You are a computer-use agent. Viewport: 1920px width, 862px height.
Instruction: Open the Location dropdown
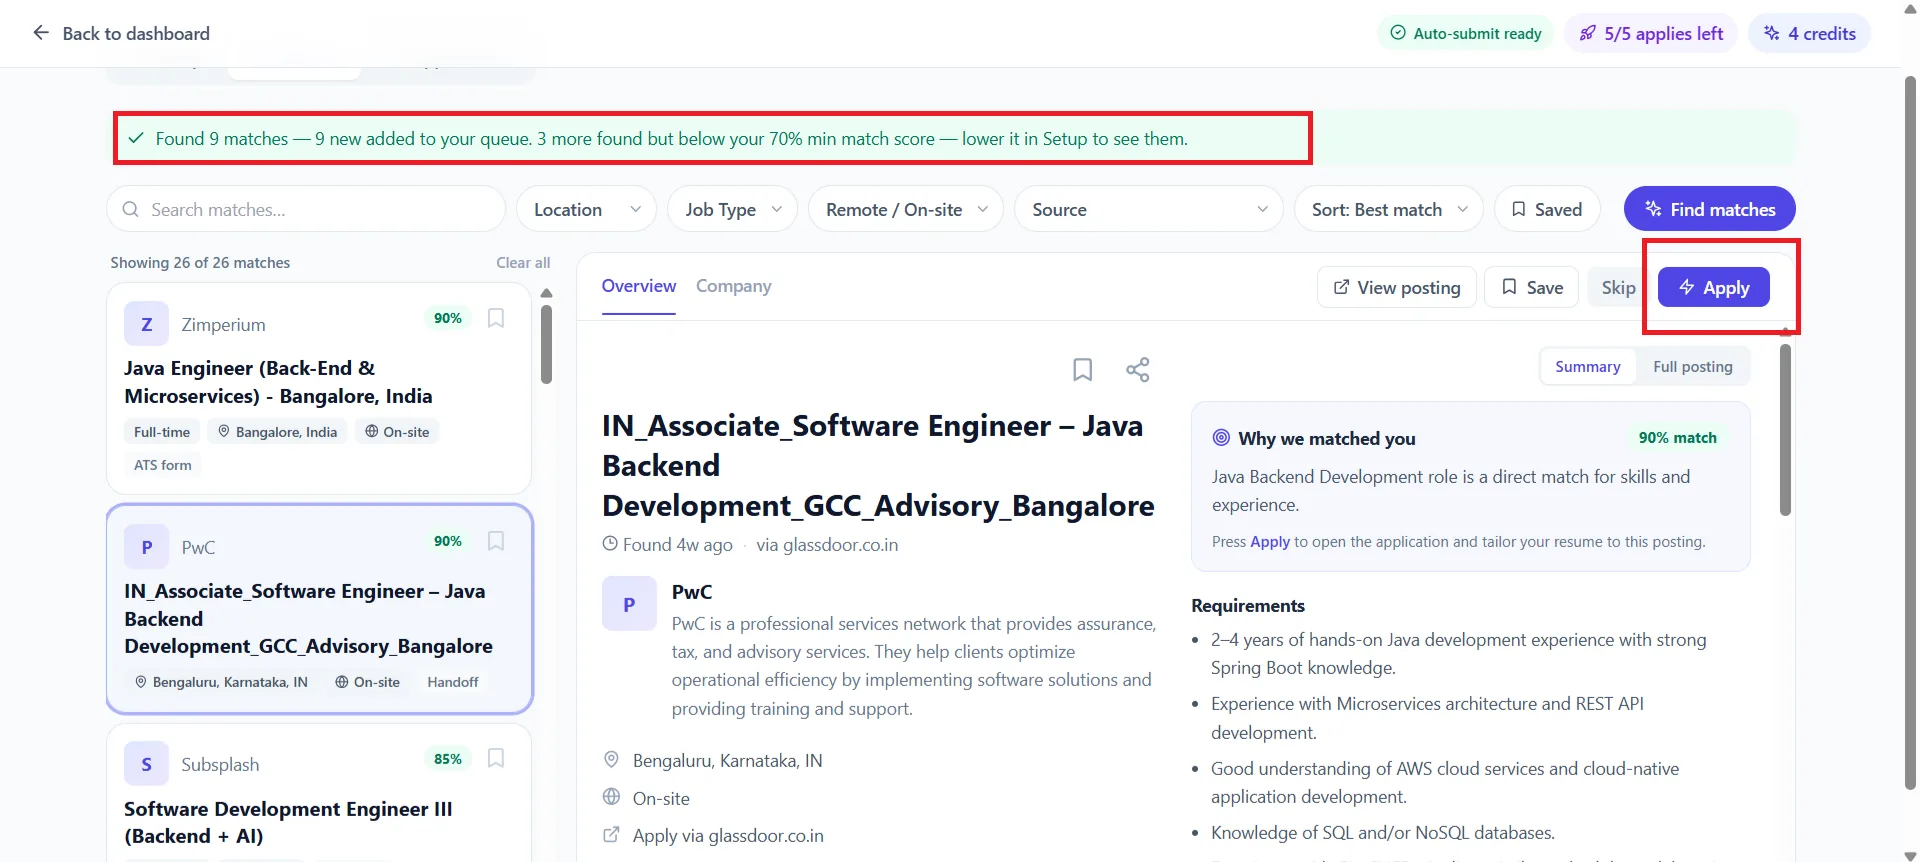click(587, 209)
